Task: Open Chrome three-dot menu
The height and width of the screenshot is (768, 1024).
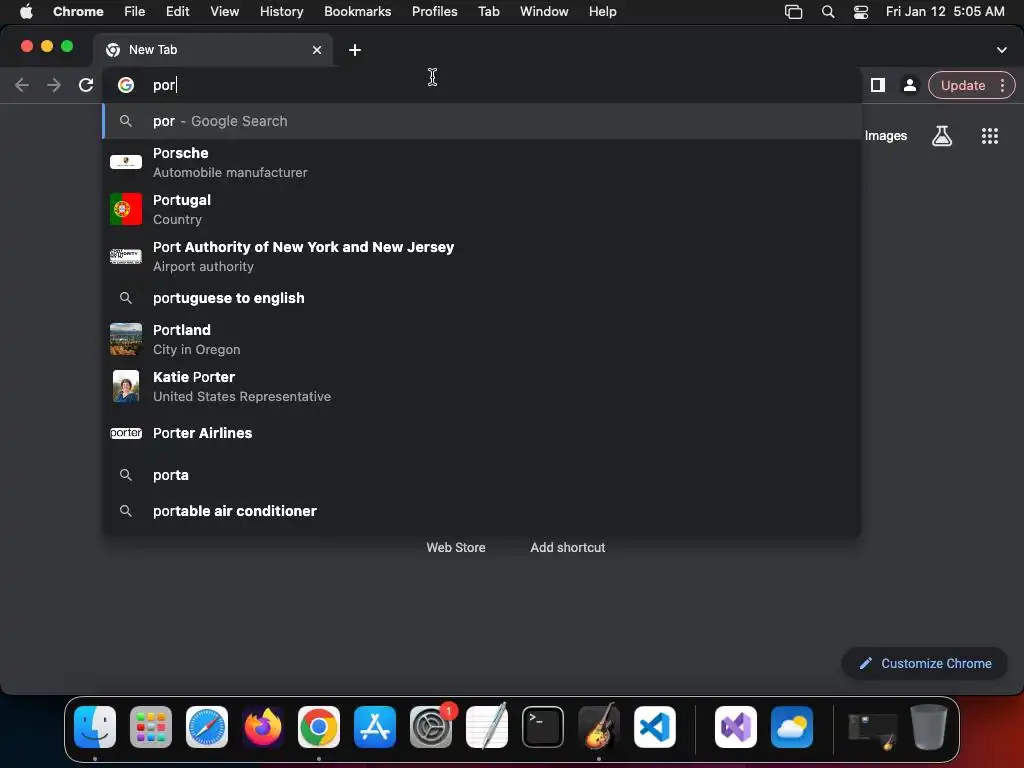Action: pos(1002,85)
